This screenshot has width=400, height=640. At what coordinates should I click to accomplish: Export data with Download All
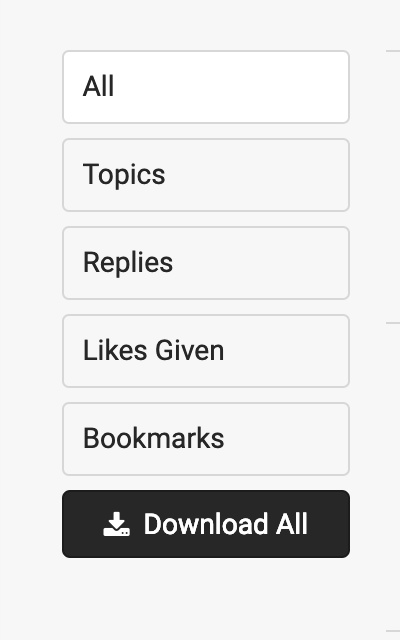tap(206, 524)
